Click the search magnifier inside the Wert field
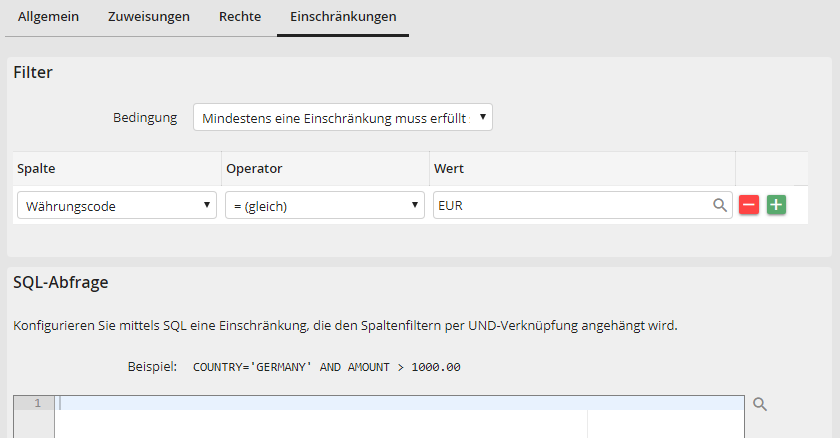Viewport: 840px width, 438px height. click(719, 205)
